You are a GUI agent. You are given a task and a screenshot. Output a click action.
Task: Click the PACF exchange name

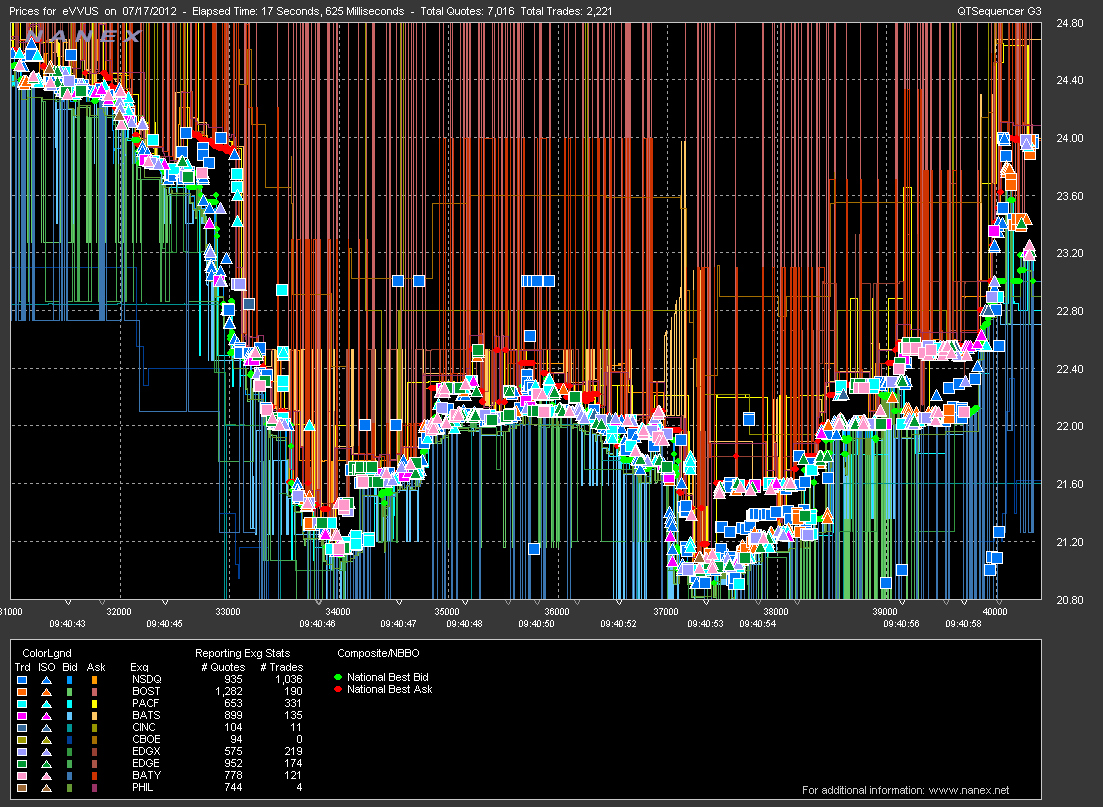[146, 703]
